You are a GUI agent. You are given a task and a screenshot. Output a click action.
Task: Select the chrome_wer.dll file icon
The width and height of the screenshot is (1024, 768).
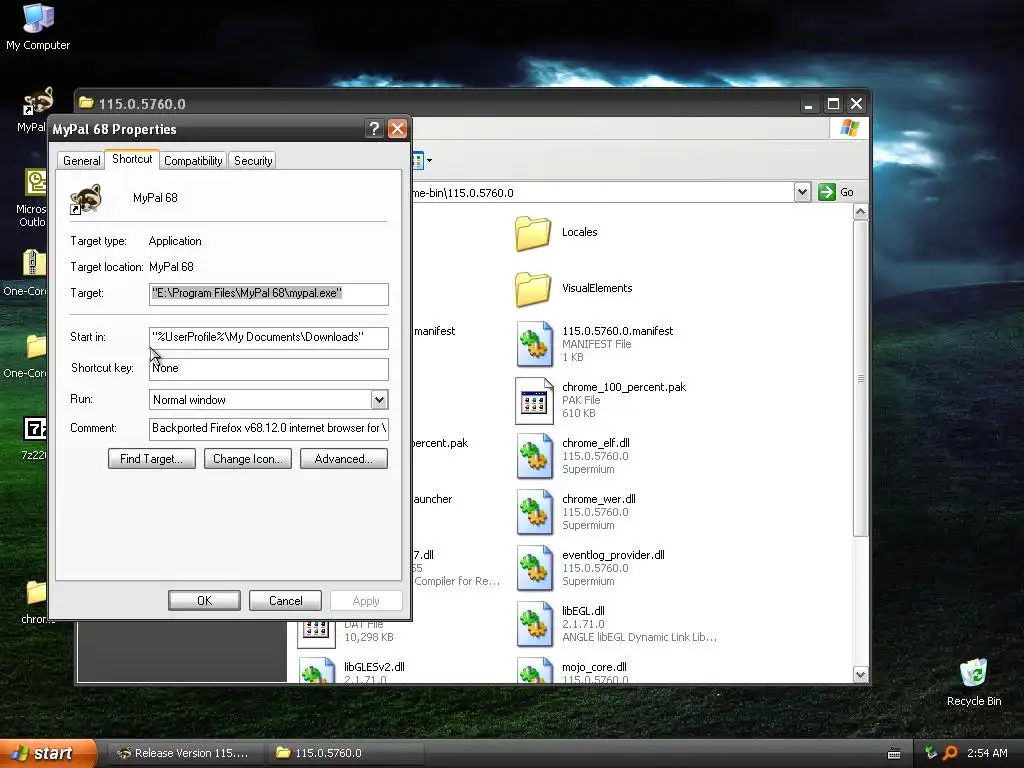coord(534,513)
